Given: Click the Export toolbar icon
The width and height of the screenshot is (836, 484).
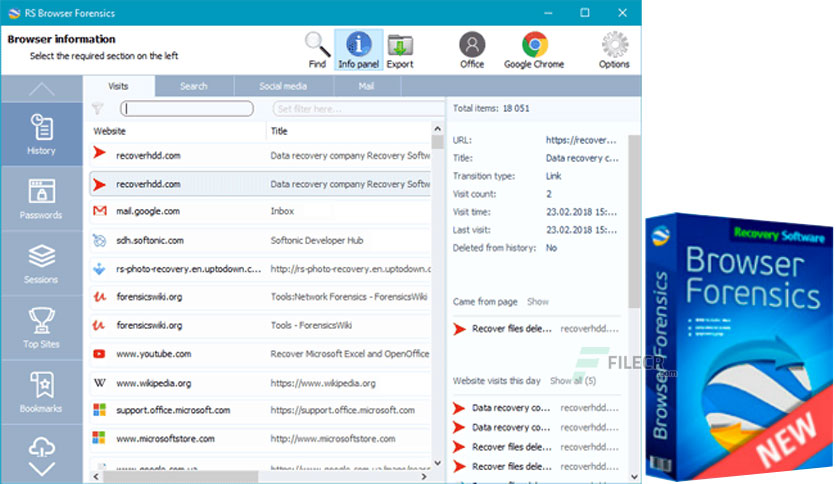Looking at the screenshot, I should tap(400, 50).
